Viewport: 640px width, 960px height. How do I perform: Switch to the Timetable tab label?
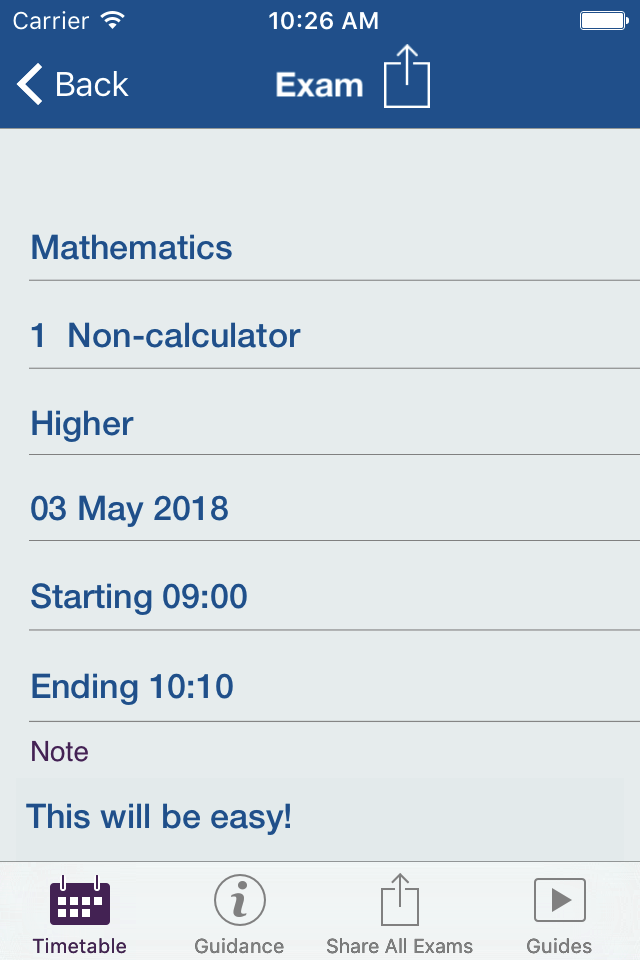(x=80, y=946)
